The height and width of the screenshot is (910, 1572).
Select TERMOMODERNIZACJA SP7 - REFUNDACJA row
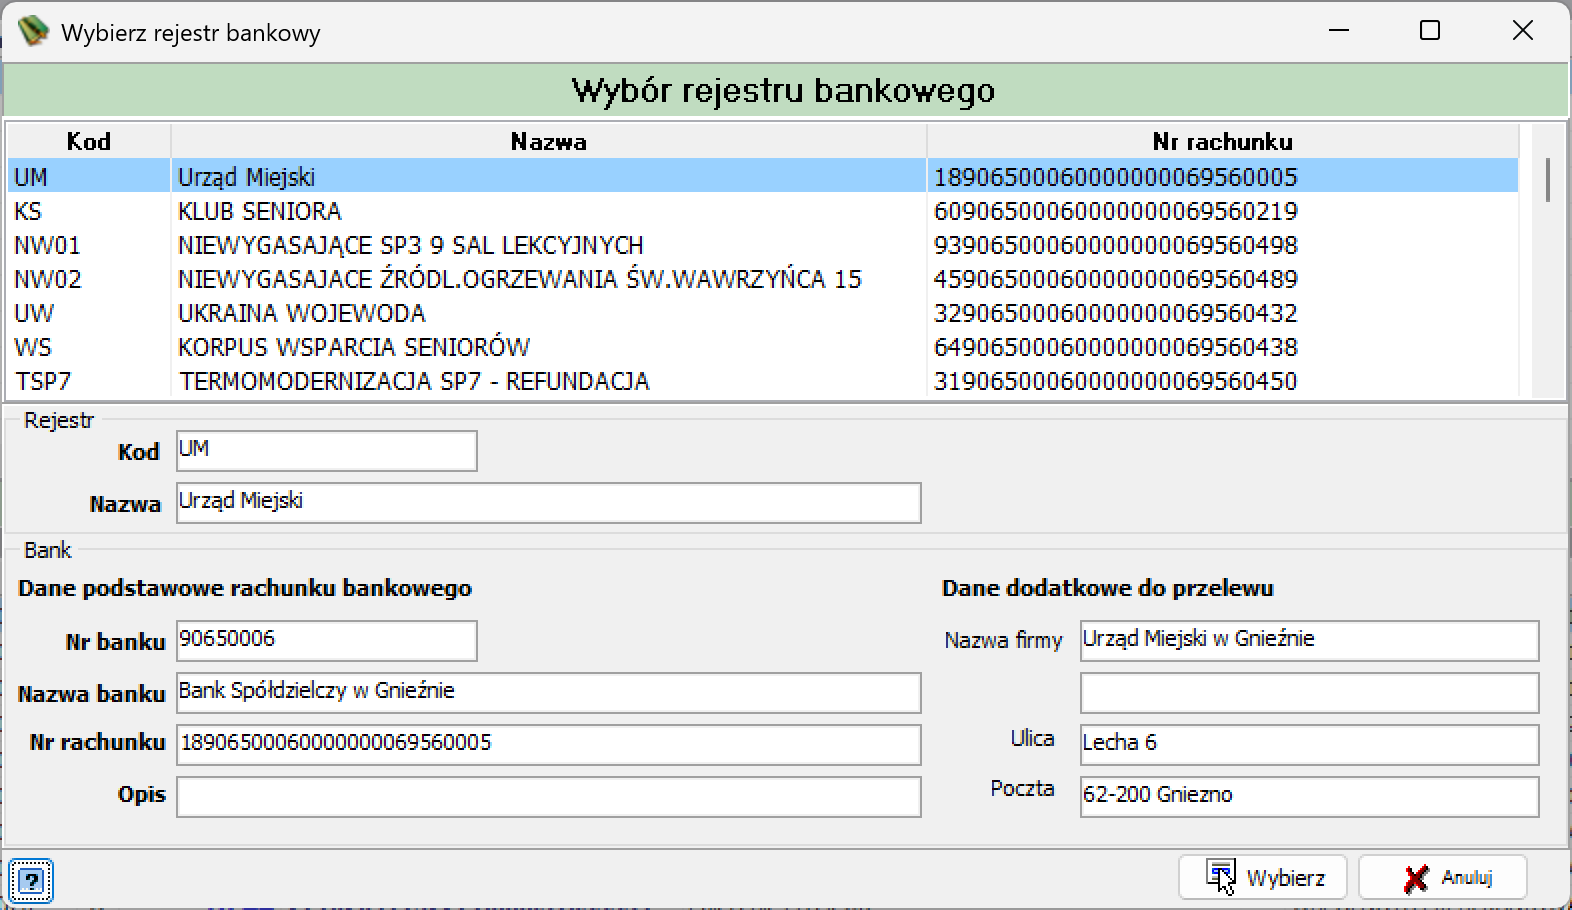coord(763,381)
